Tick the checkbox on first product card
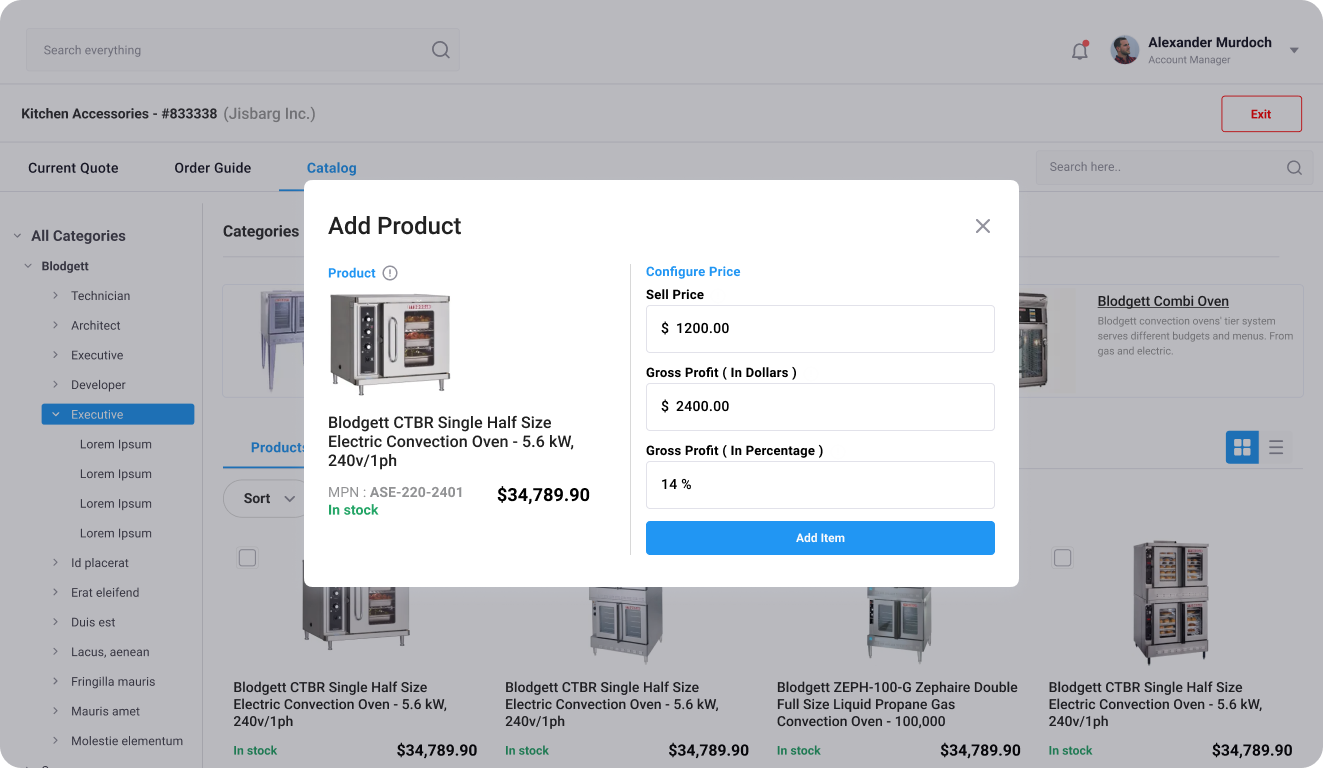 tap(248, 557)
